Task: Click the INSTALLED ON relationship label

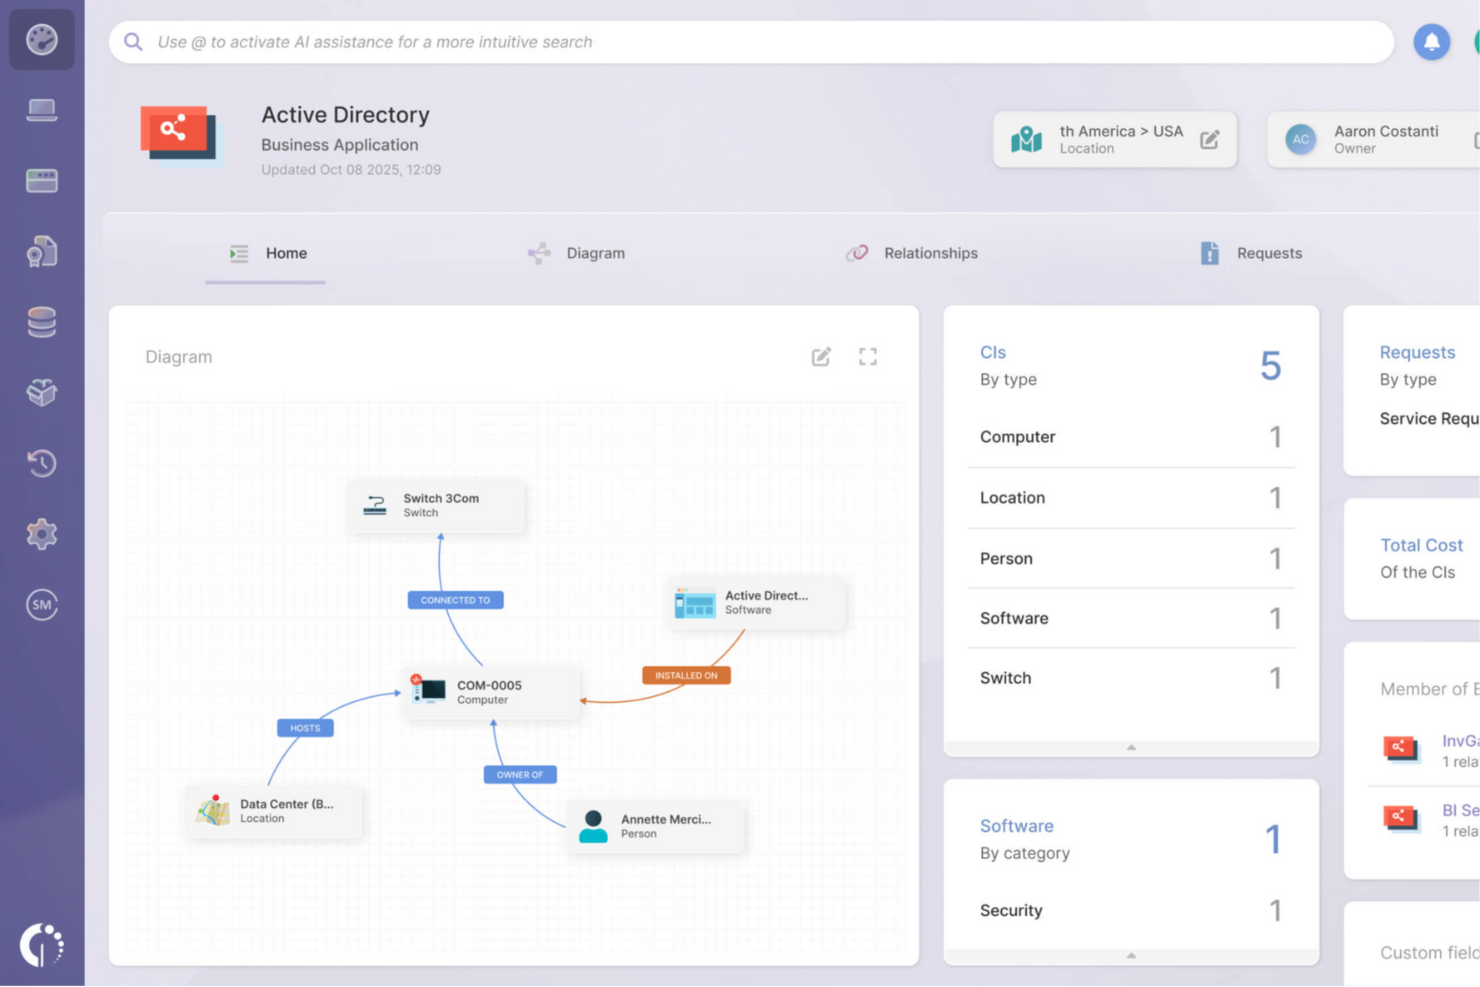Action: tap(686, 676)
